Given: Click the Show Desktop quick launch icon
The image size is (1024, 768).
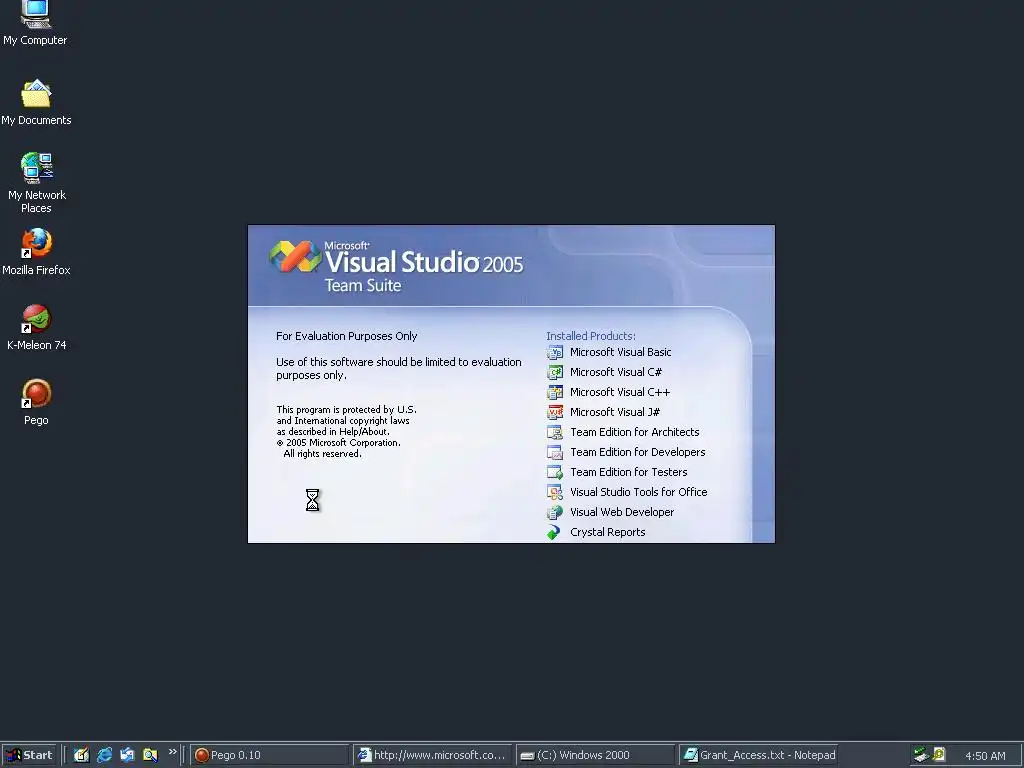Looking at the screenshot, I should (x=81, y=755).
